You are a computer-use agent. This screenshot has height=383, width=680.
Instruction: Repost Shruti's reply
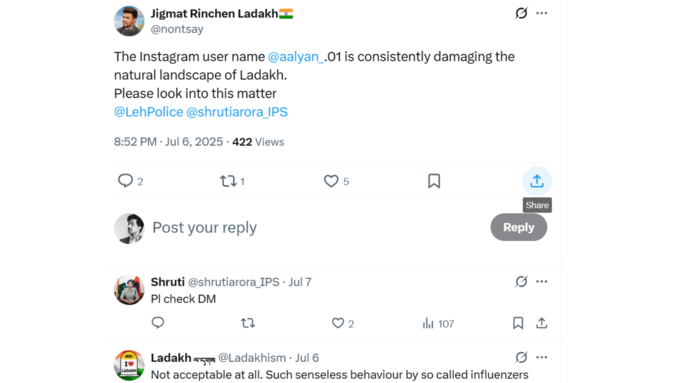pos(248,323)
